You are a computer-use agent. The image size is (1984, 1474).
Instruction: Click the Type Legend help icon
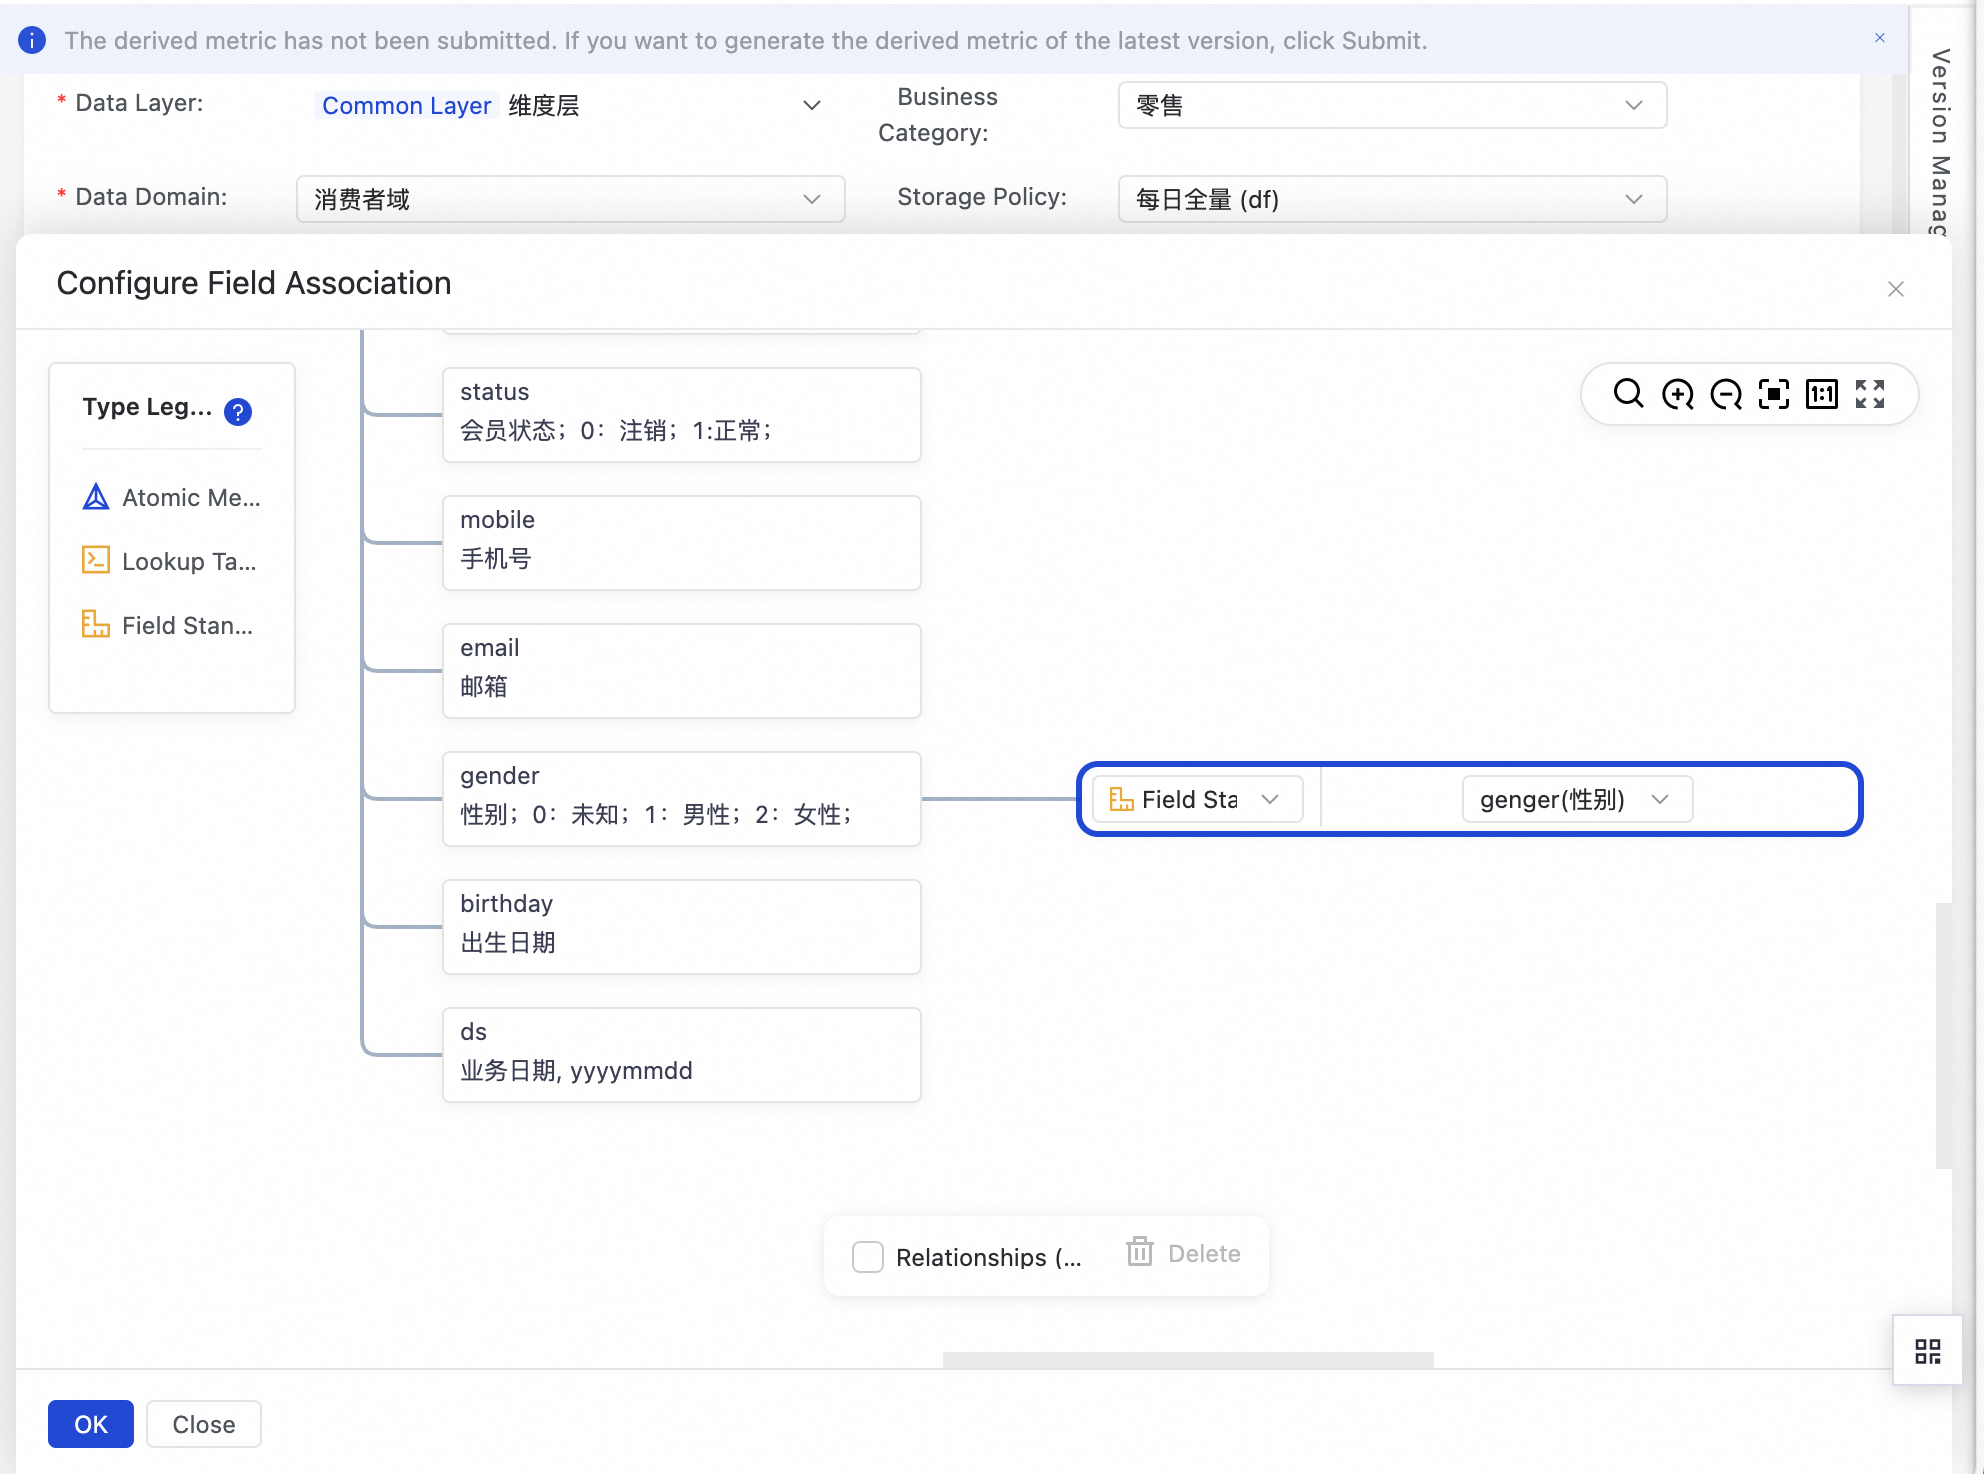pos(238,411)
